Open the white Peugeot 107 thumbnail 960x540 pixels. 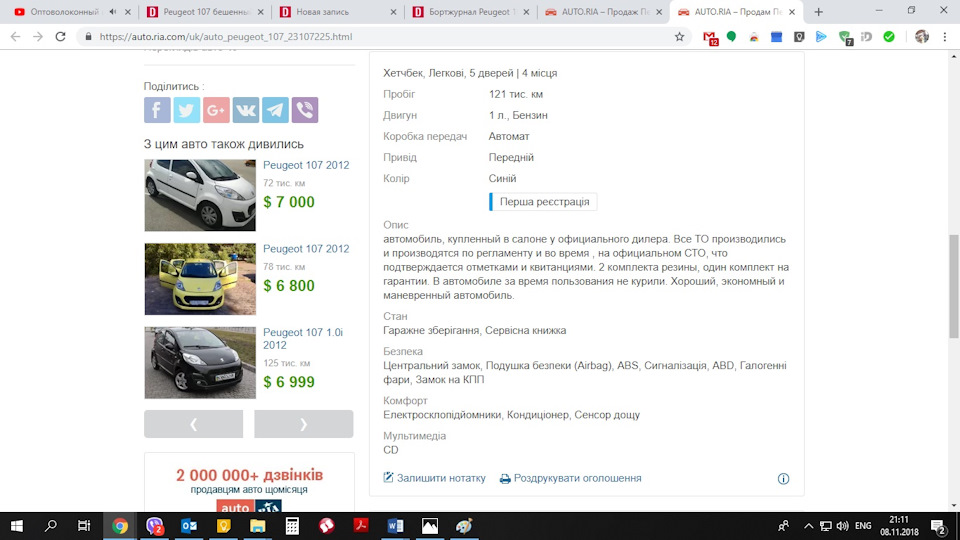point(200,195)
